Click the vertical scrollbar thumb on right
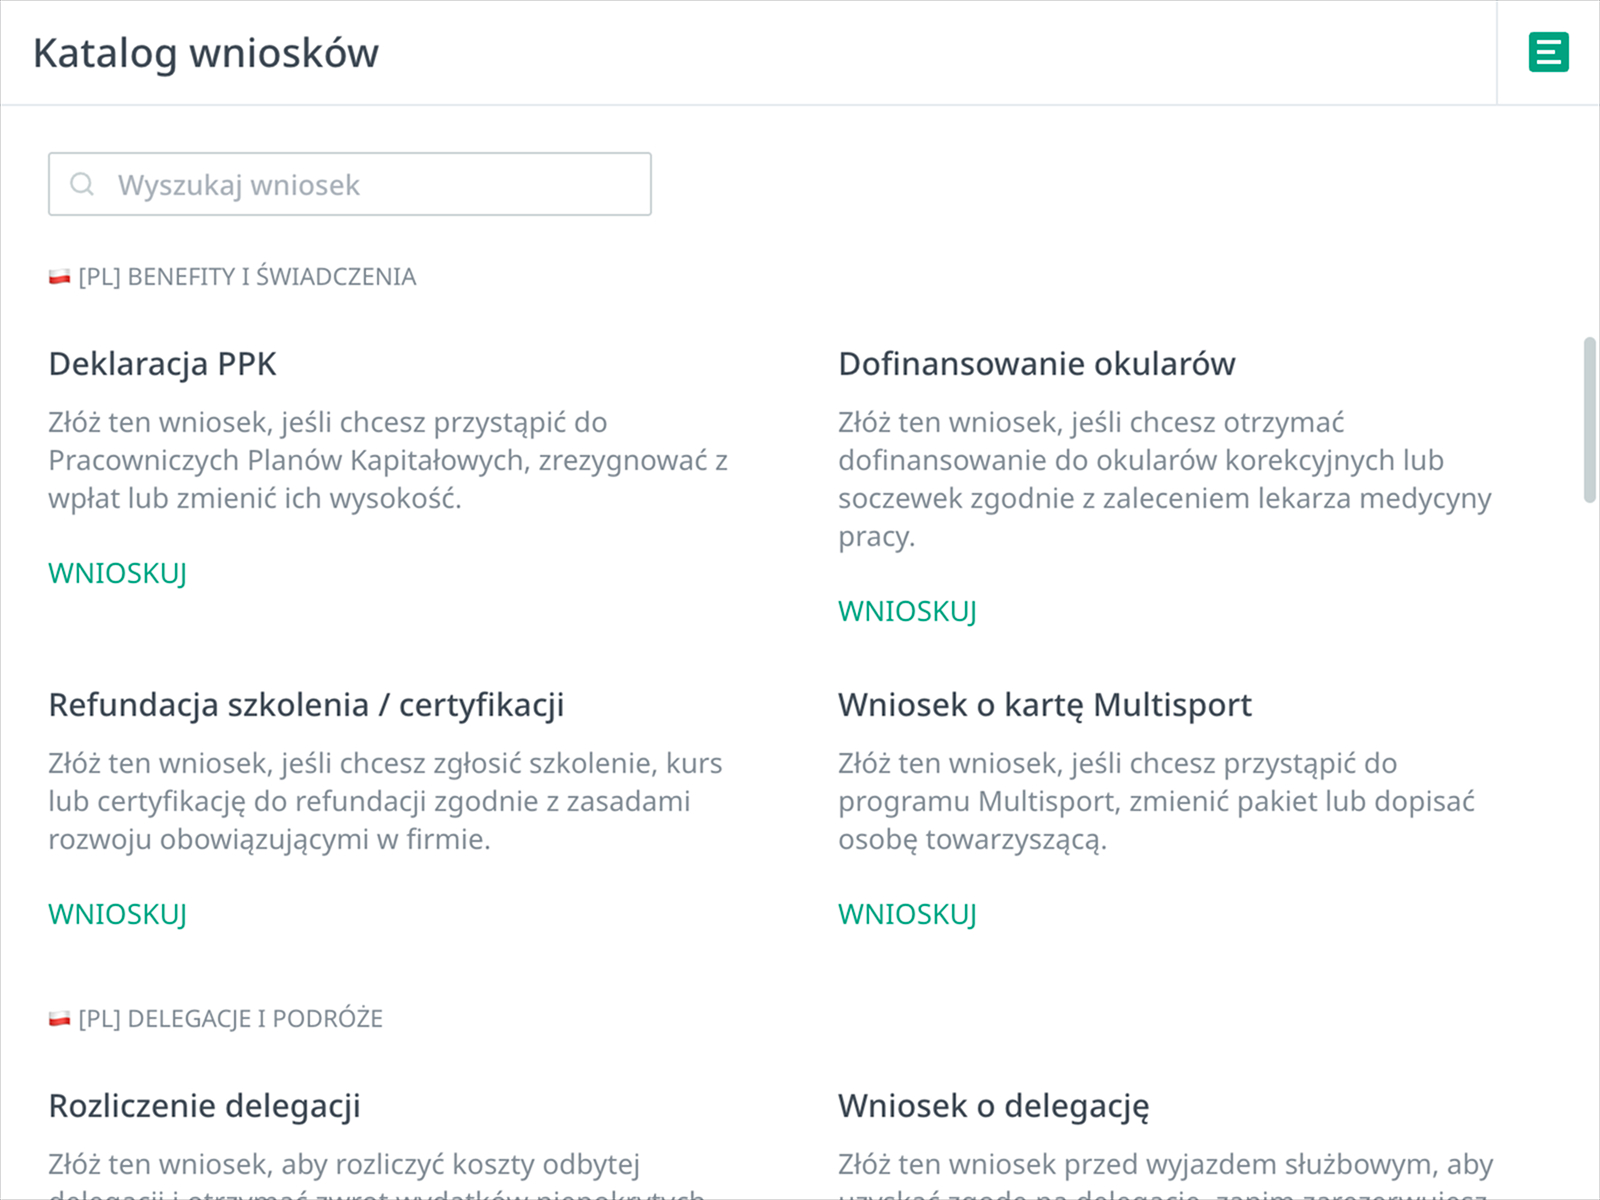The image size is (1600, 1200). (1590, 420)
